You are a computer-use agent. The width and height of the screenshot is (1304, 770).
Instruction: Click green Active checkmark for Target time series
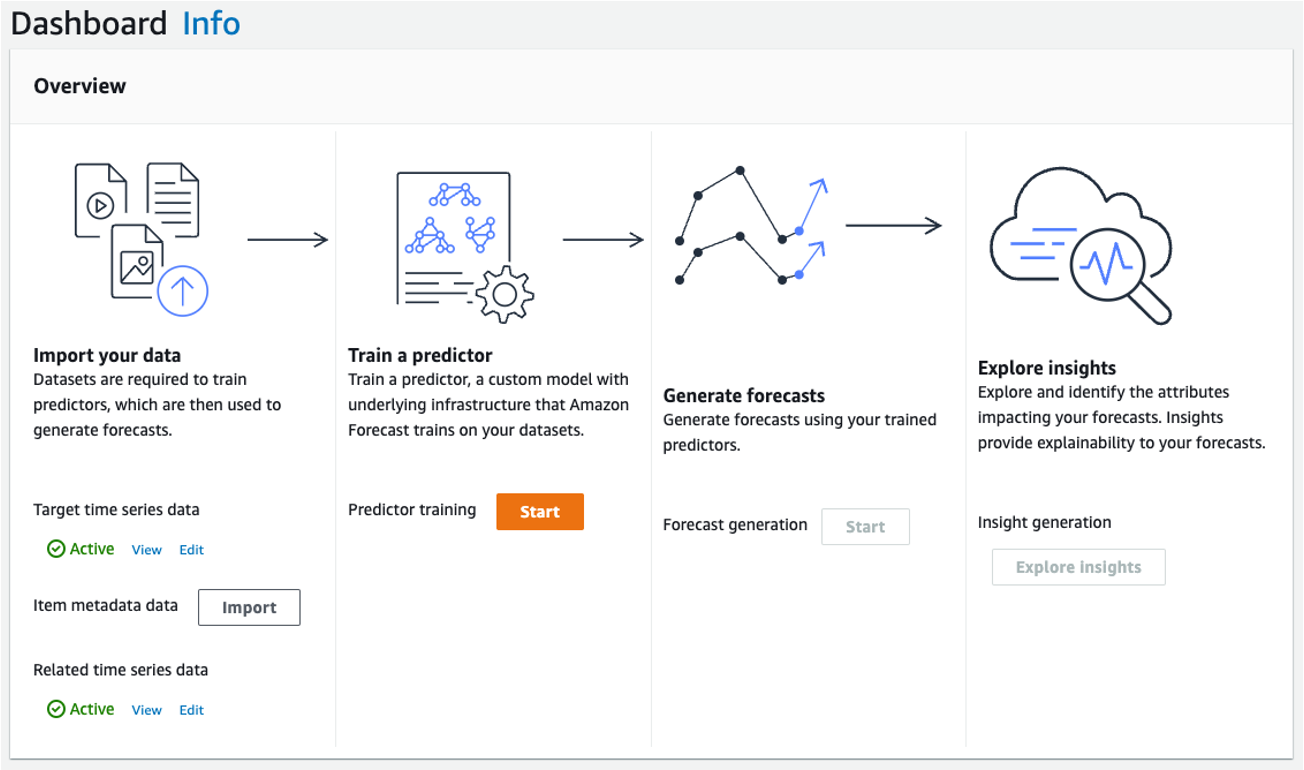click(x=56, y=549)
